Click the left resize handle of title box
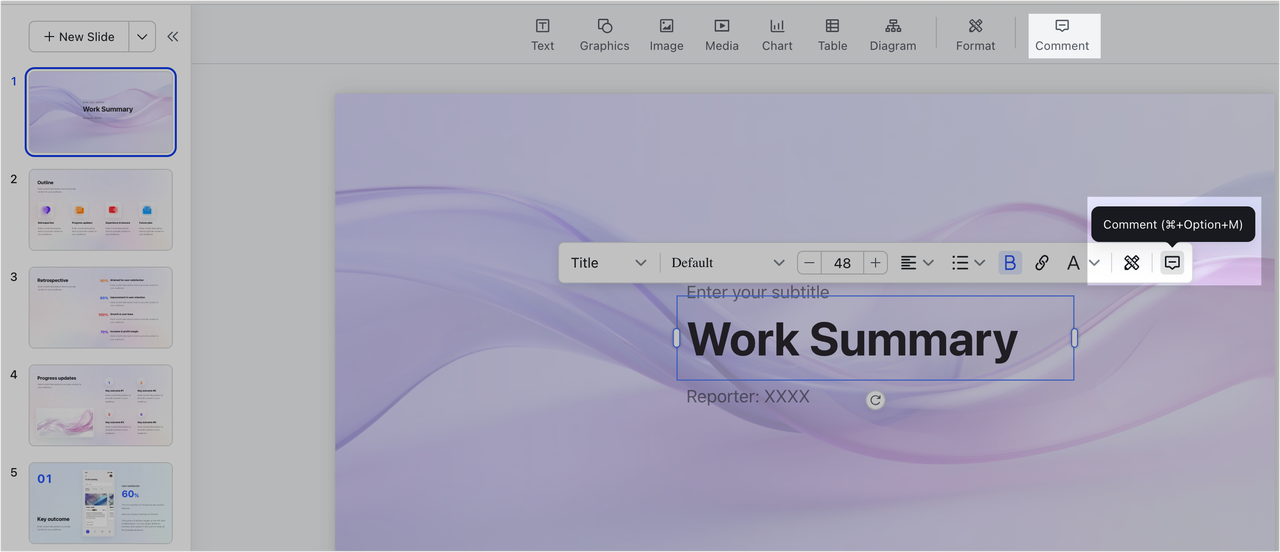The height and width of the screenshot is (552, 1280). pyautogui.click(x=677, y=338)
